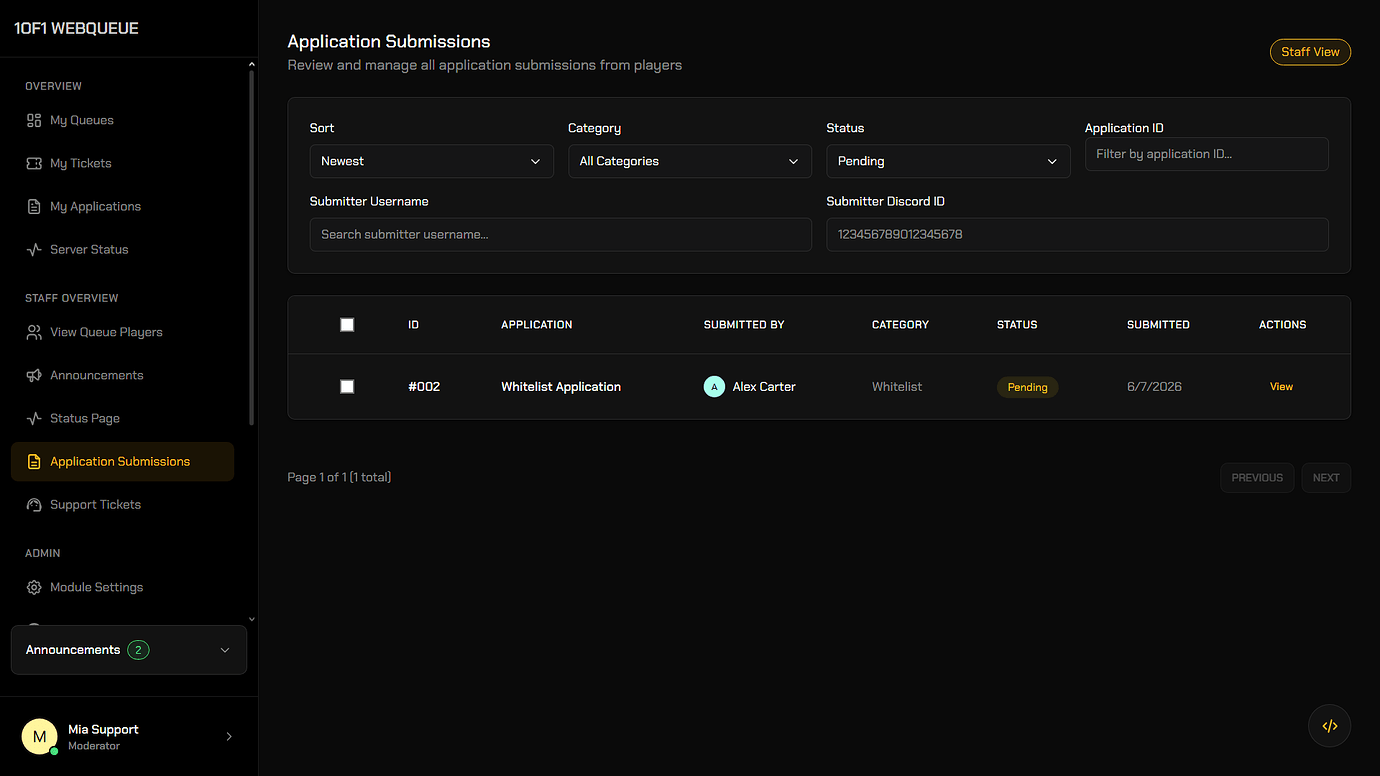Click the Module Settings gear icon
The image size is (1380, 776).
pyautogui.click(x=34, y=587)
